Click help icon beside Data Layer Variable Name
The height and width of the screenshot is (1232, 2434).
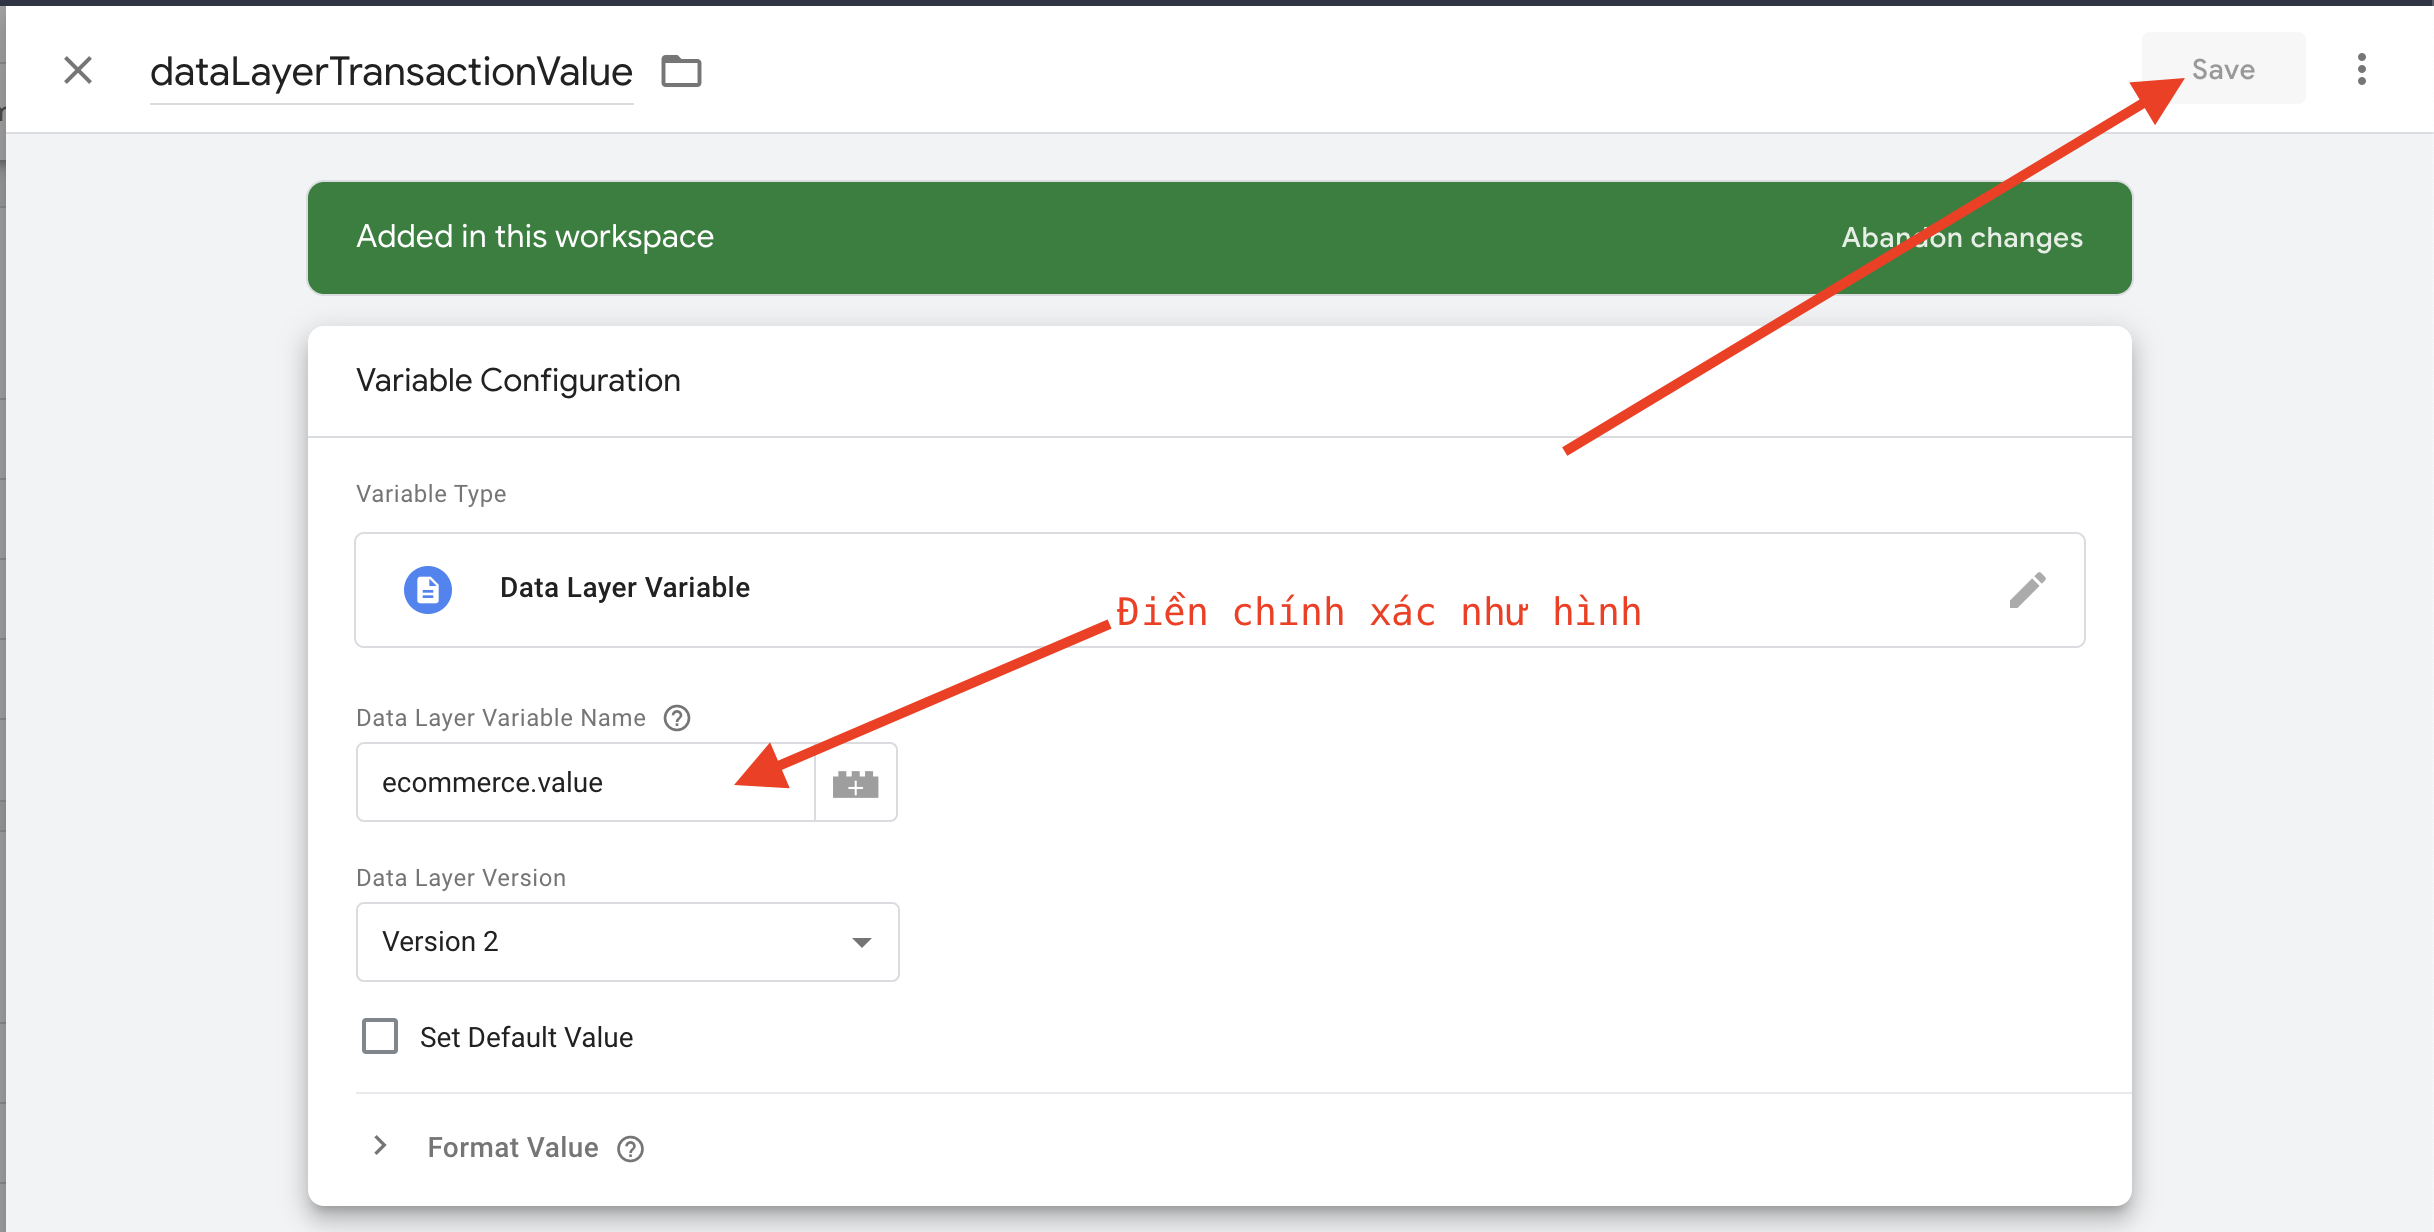pyautogui.click(x=677, y=718)
